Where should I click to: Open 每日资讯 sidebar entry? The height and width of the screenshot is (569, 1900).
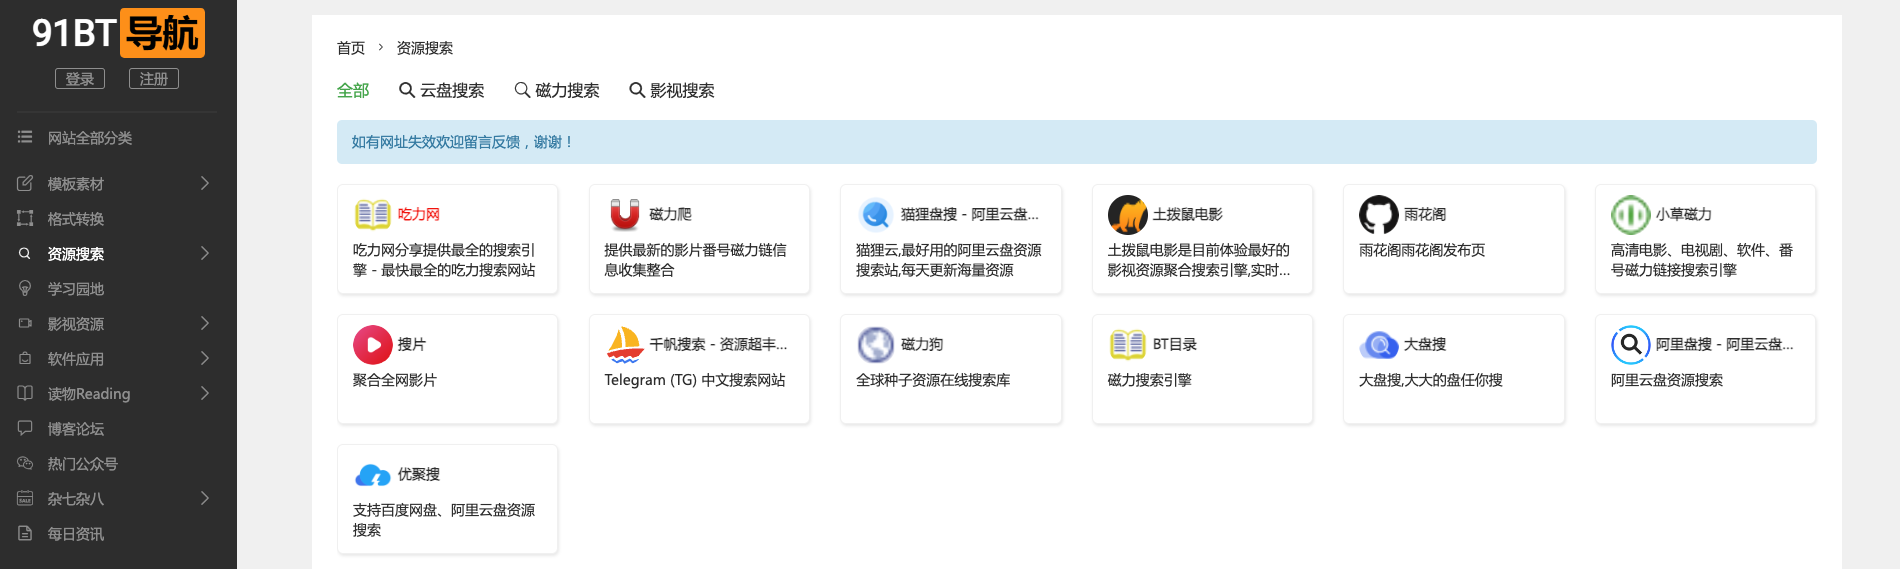(76, 534)
